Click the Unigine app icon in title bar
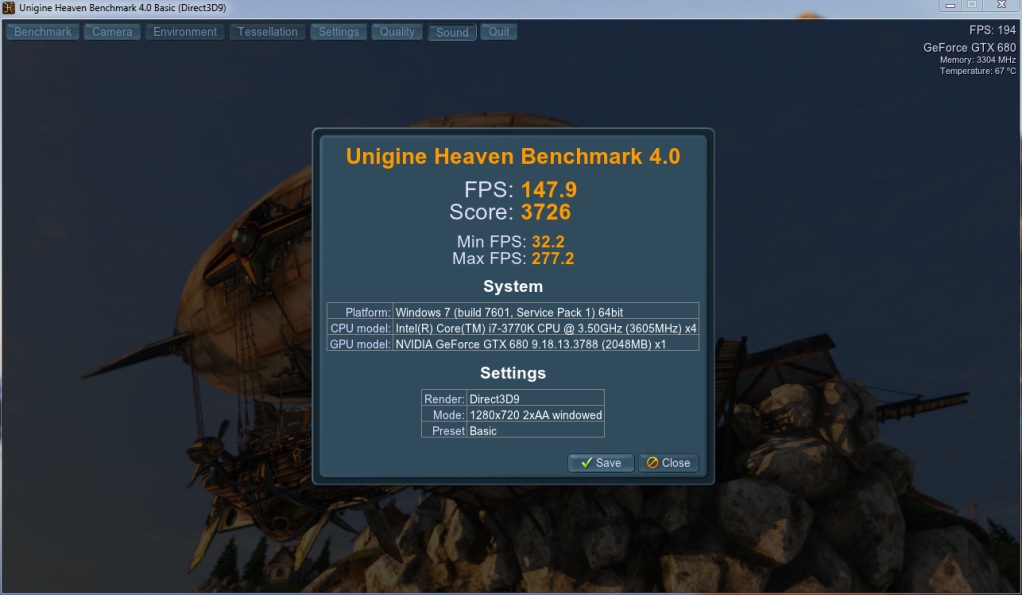The image size is (1022, 595). pyautogui.click(x=9, y=8)
